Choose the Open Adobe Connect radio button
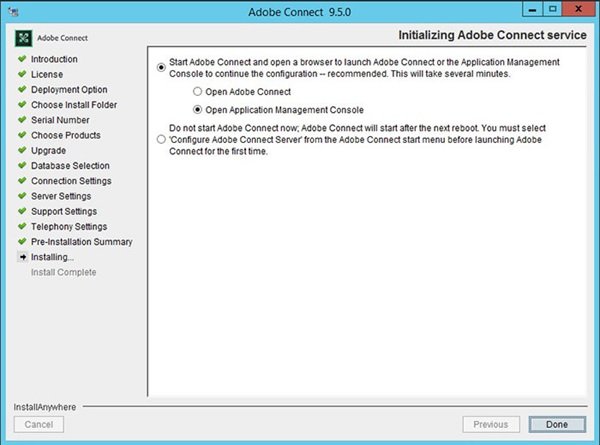 tap(197, 91)
